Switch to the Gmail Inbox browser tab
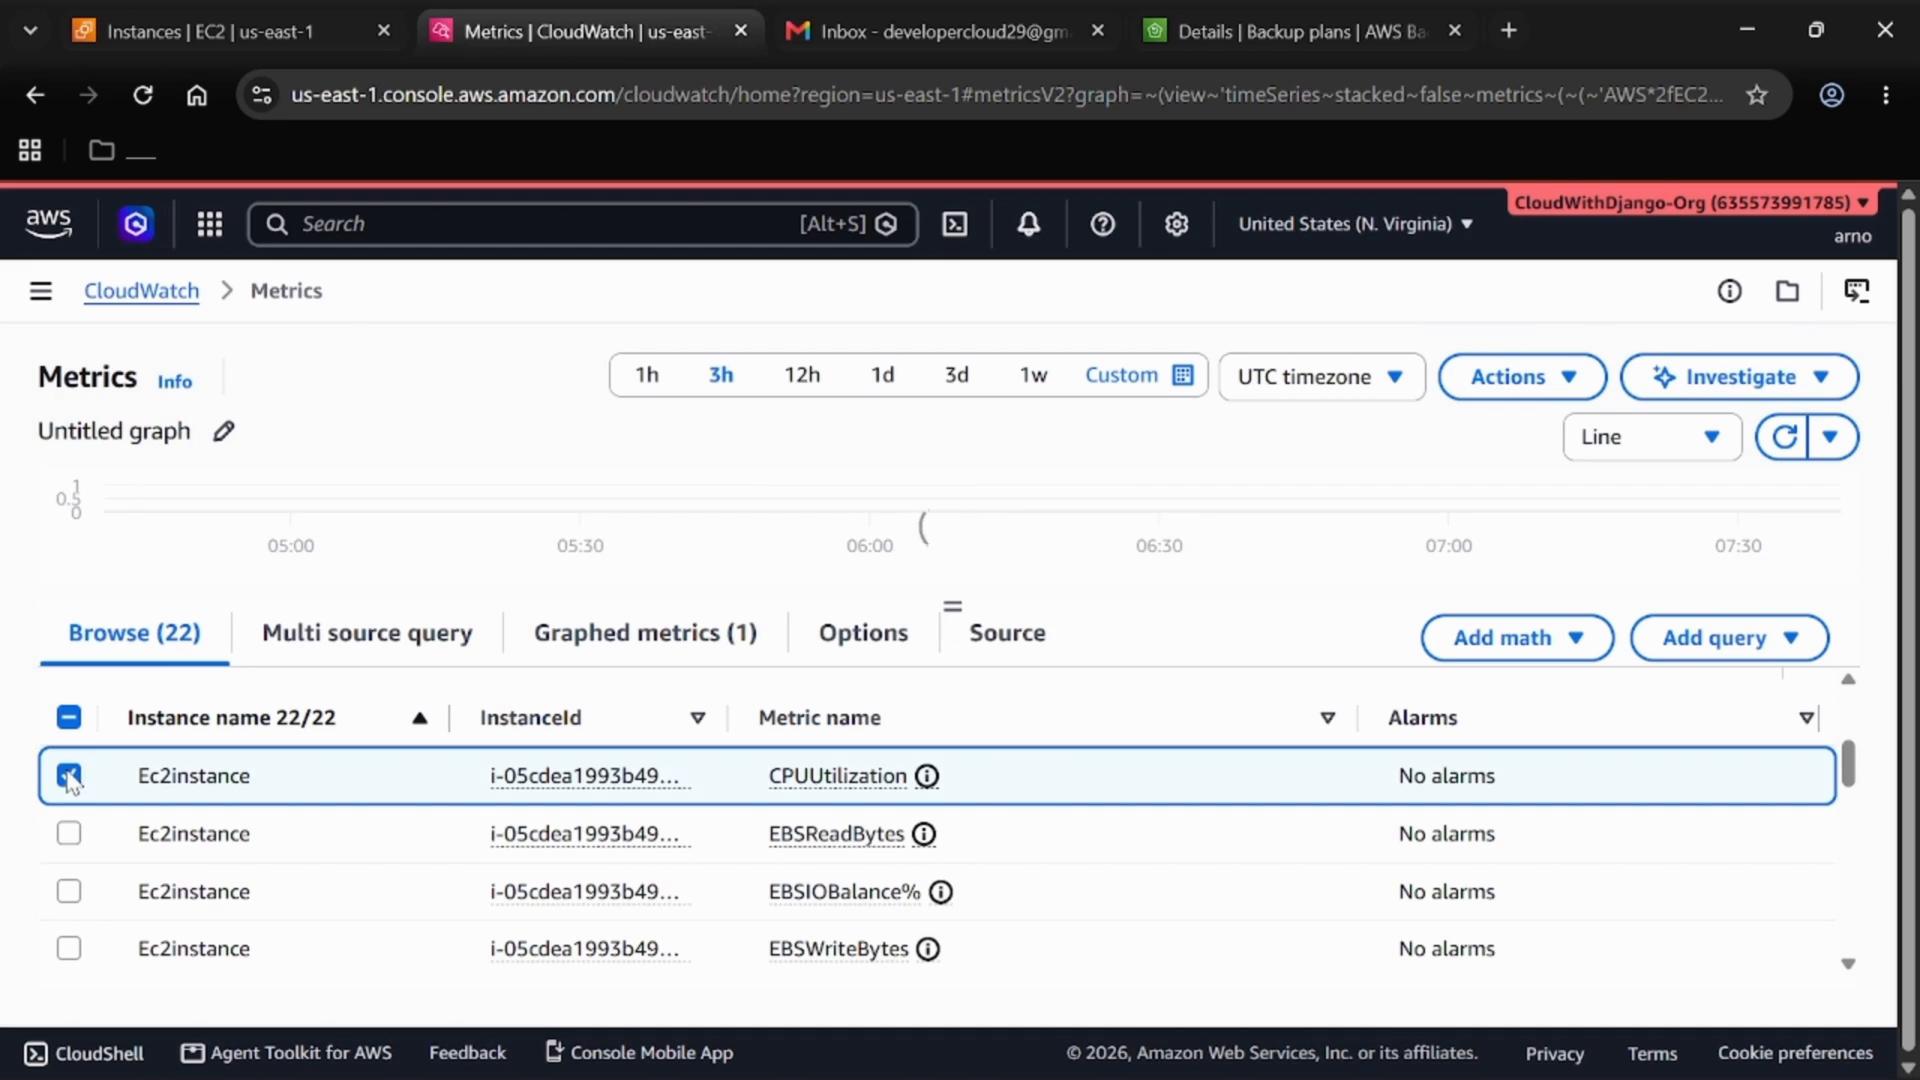1920x1080 pixels. (944, 31)
